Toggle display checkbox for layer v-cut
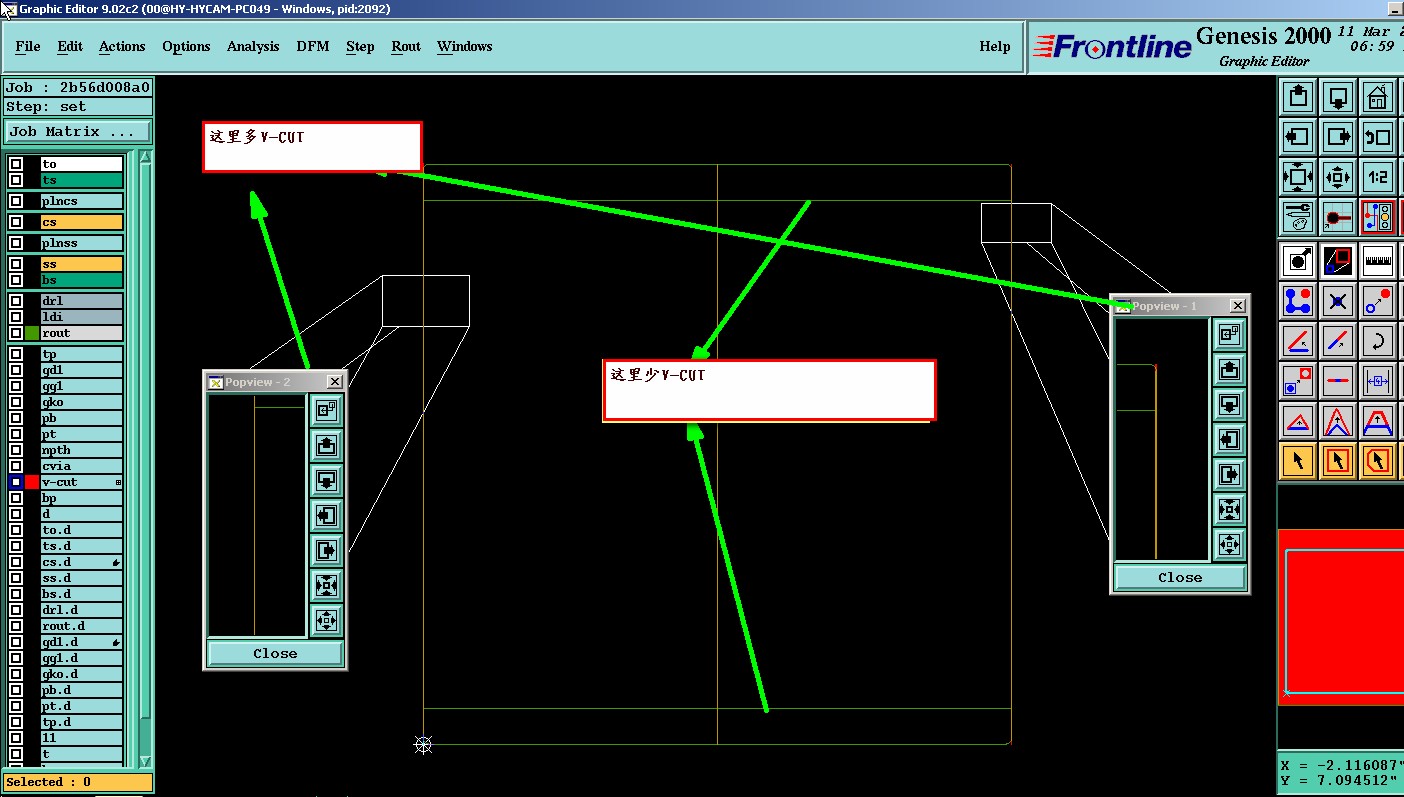1404x797 pixels. [16, 482]
